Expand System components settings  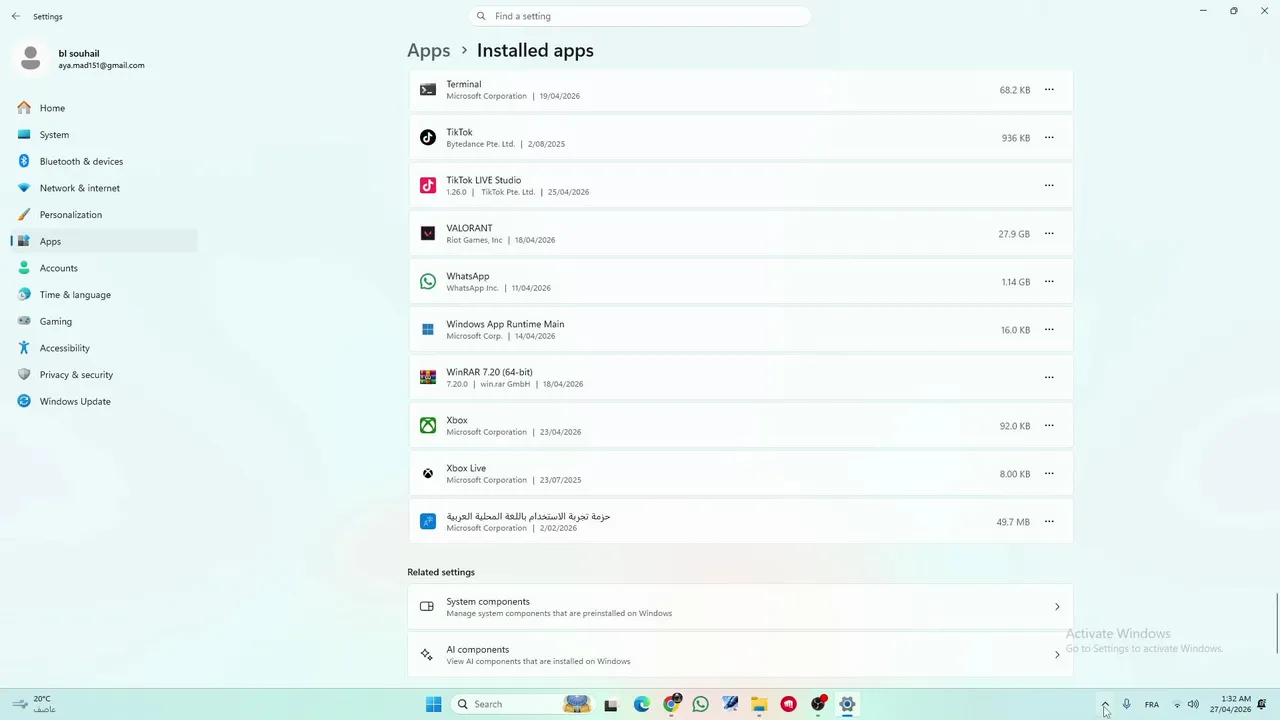[x=740, y=607]
